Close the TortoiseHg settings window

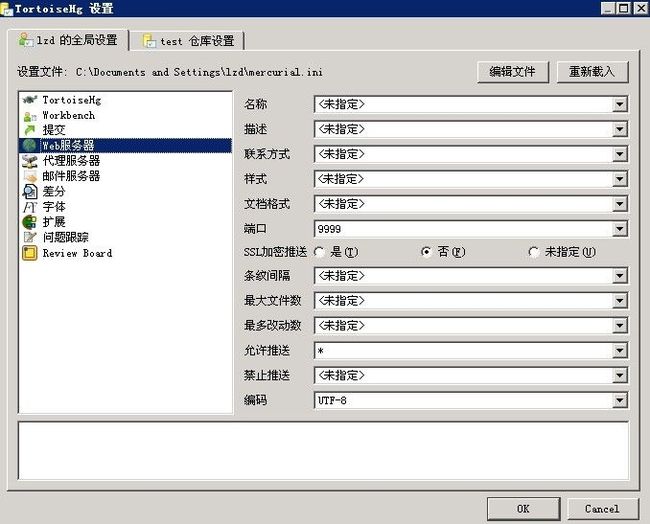641,8
